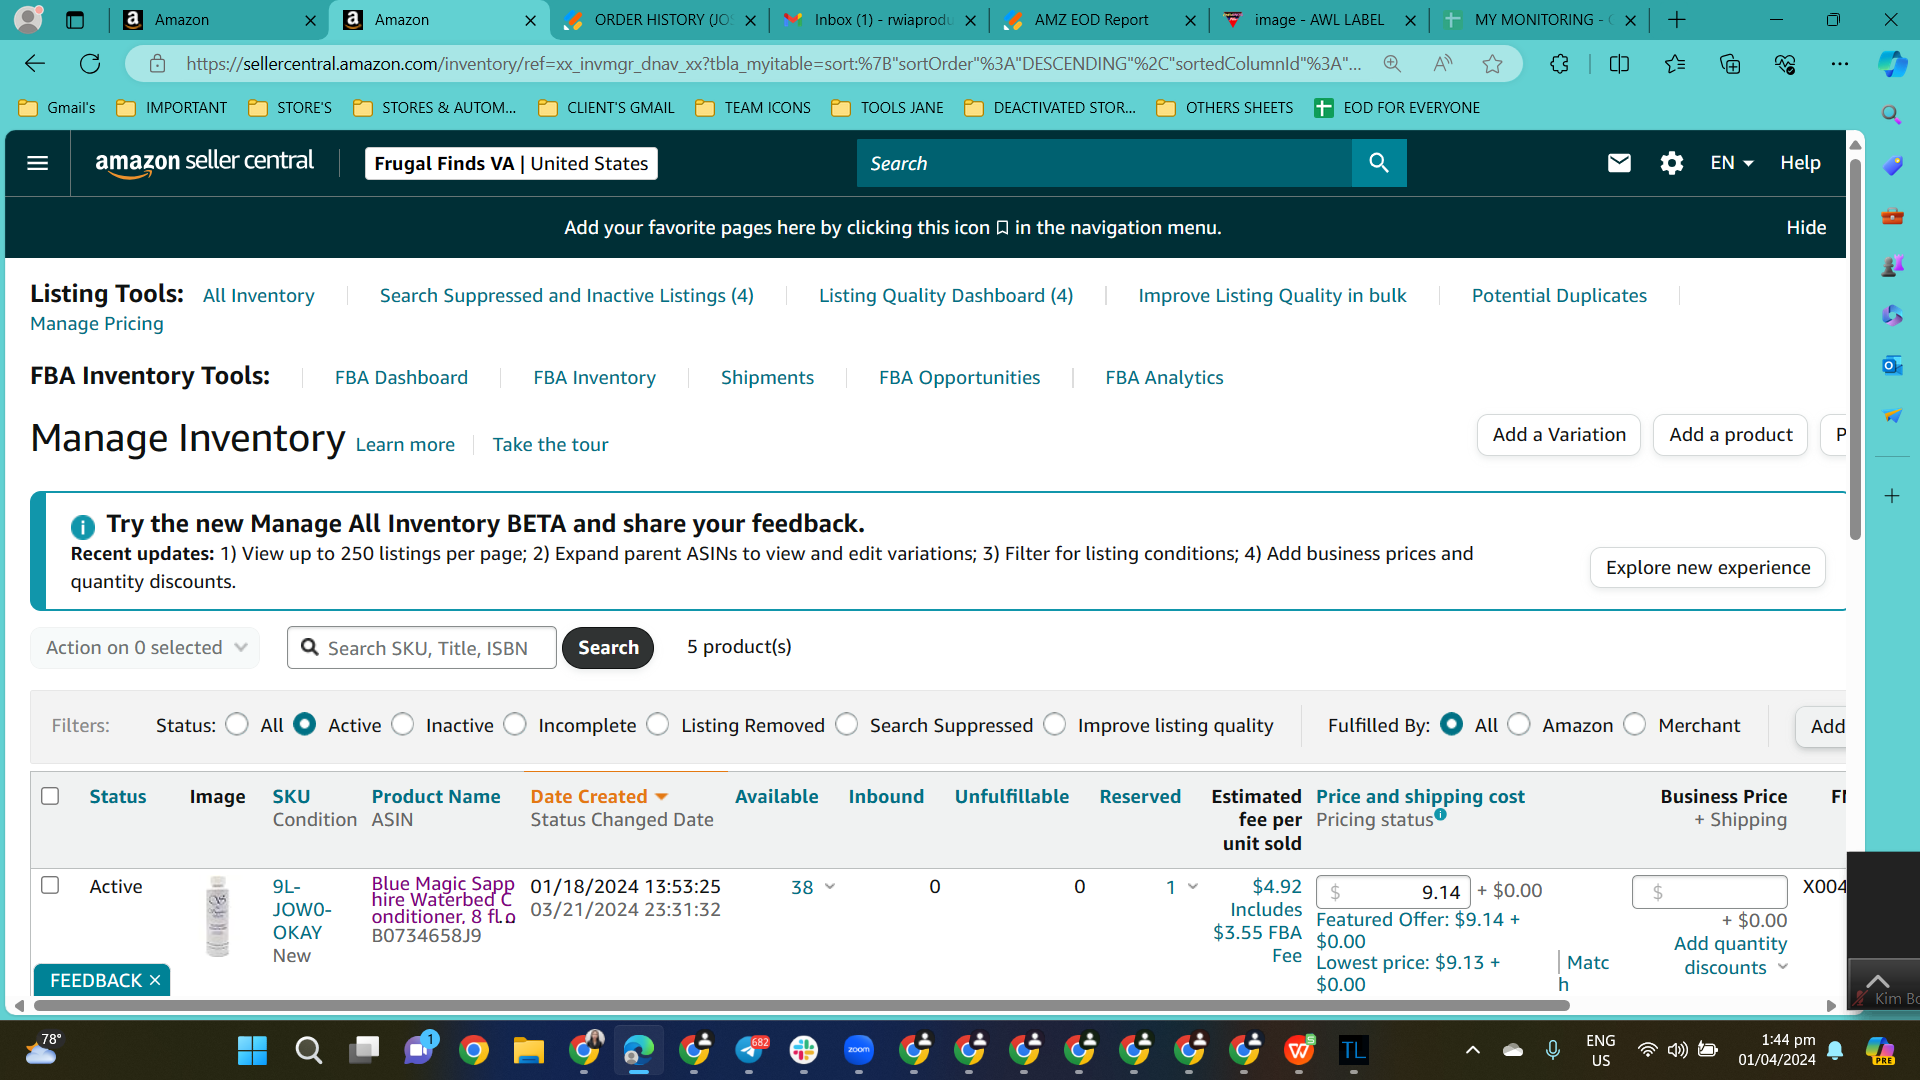
Task: Open the EN language dropdown
Action: [x=1732, y=163]
